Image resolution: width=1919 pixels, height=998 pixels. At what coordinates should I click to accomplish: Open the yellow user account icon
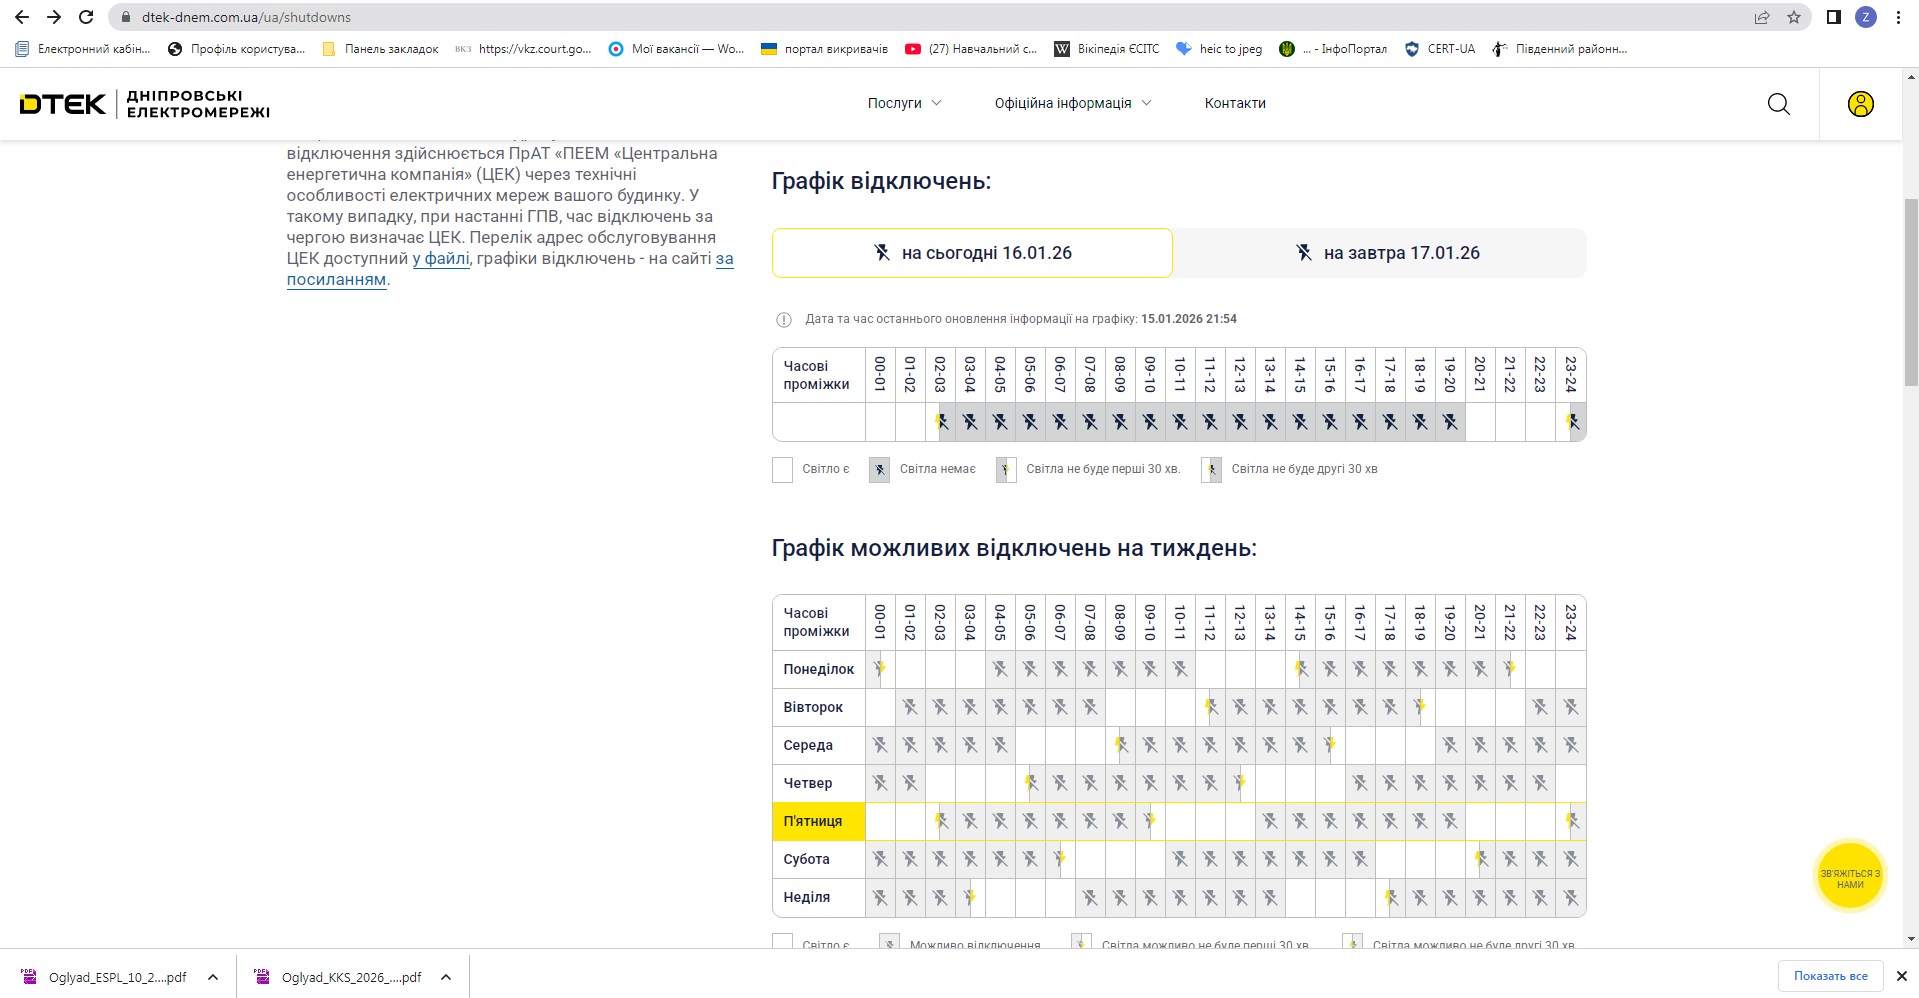click(1860, 104)
